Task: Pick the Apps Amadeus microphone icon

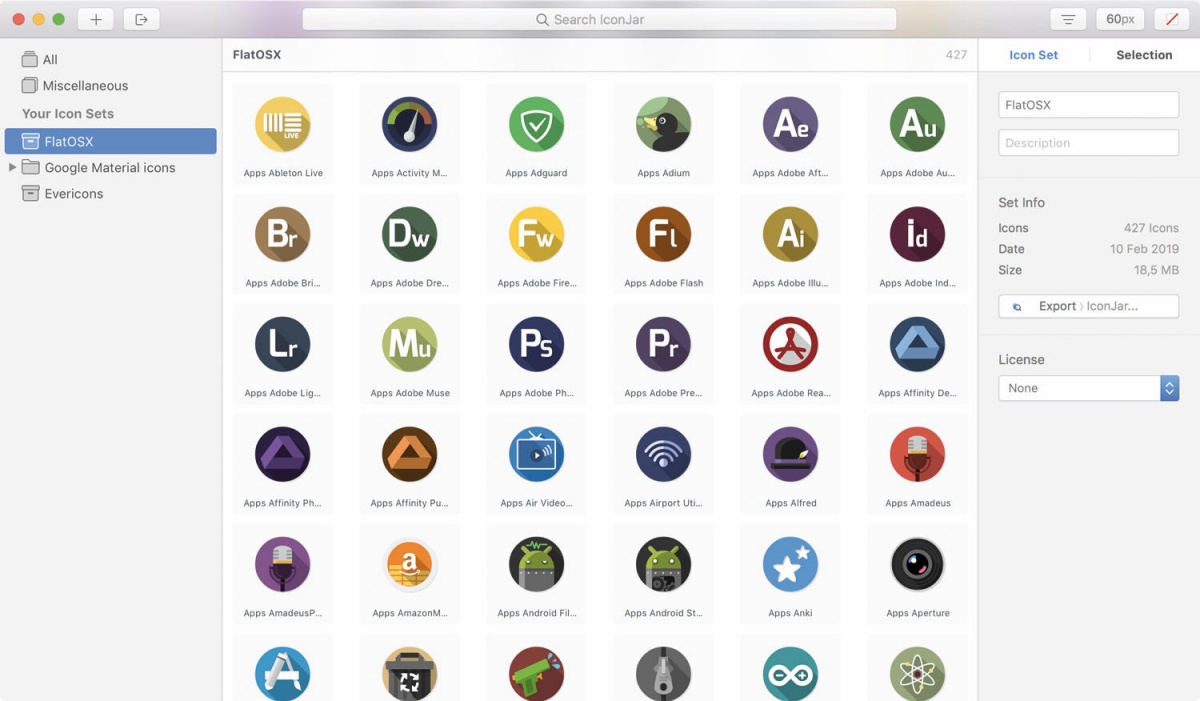Action: tap(918, 454)
